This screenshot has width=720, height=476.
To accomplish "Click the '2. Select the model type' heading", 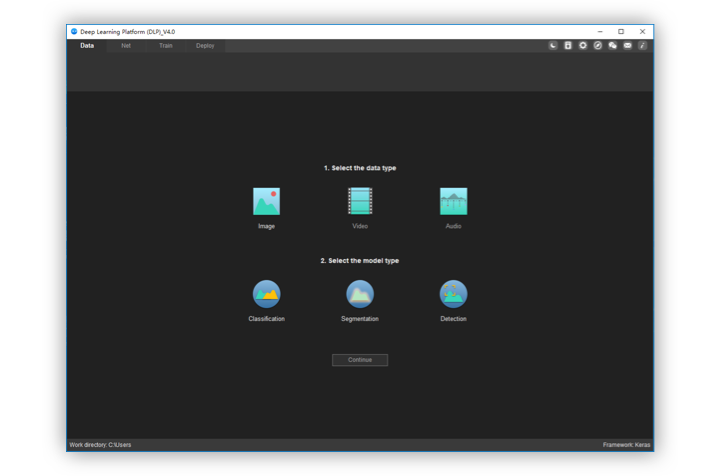I will click(360, 261).
